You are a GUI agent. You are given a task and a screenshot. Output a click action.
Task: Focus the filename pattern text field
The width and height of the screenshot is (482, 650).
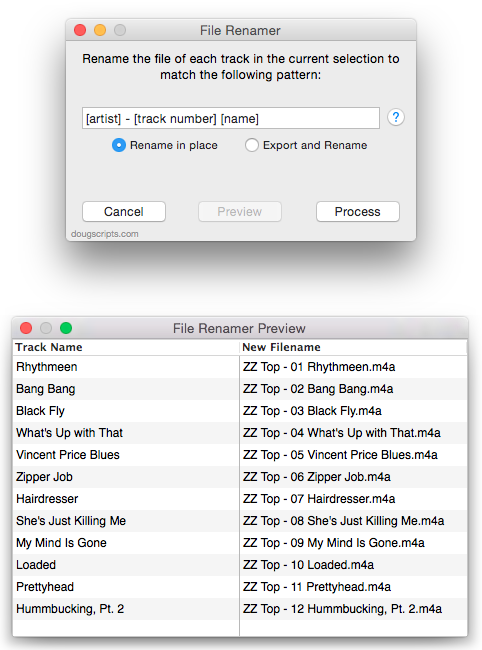pyautogui.click(x=231, y=119)
